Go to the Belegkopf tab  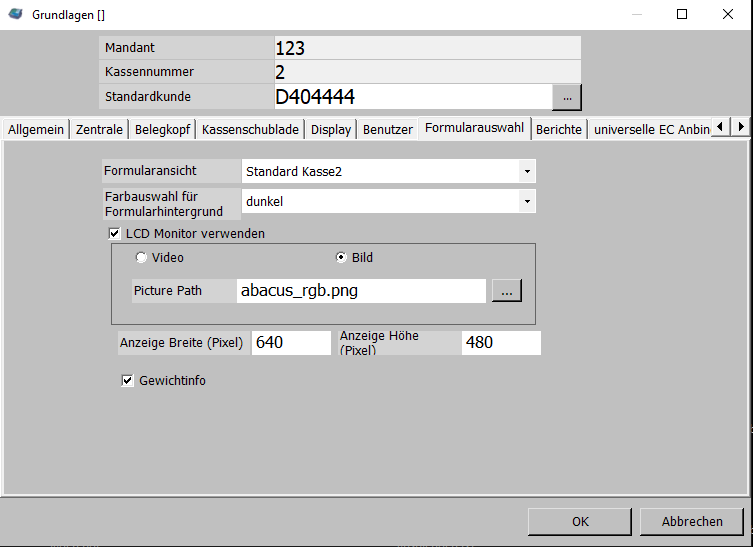click(x=162, y=129)
